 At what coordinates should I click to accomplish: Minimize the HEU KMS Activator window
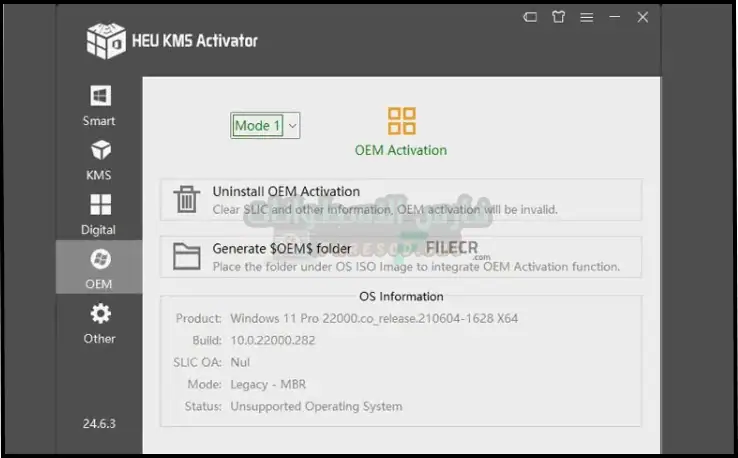pos(615,17)
